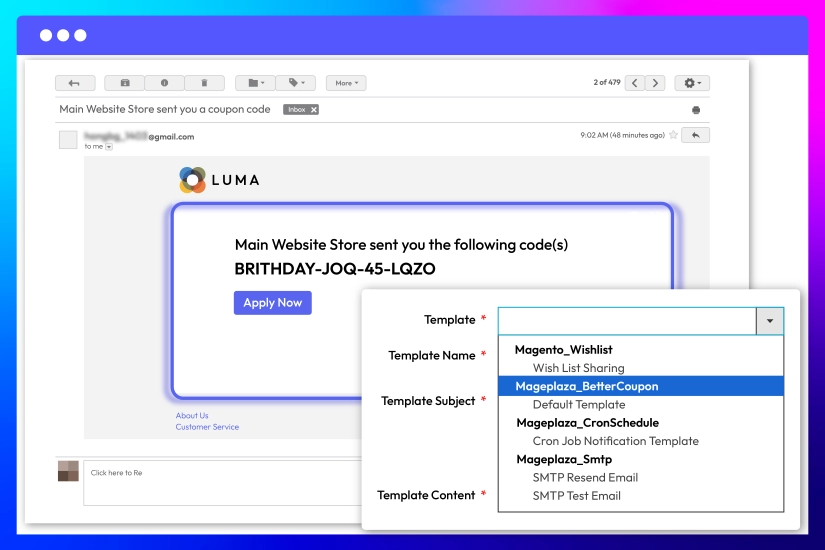Archive the coupon email

click(x=125, y=83)
